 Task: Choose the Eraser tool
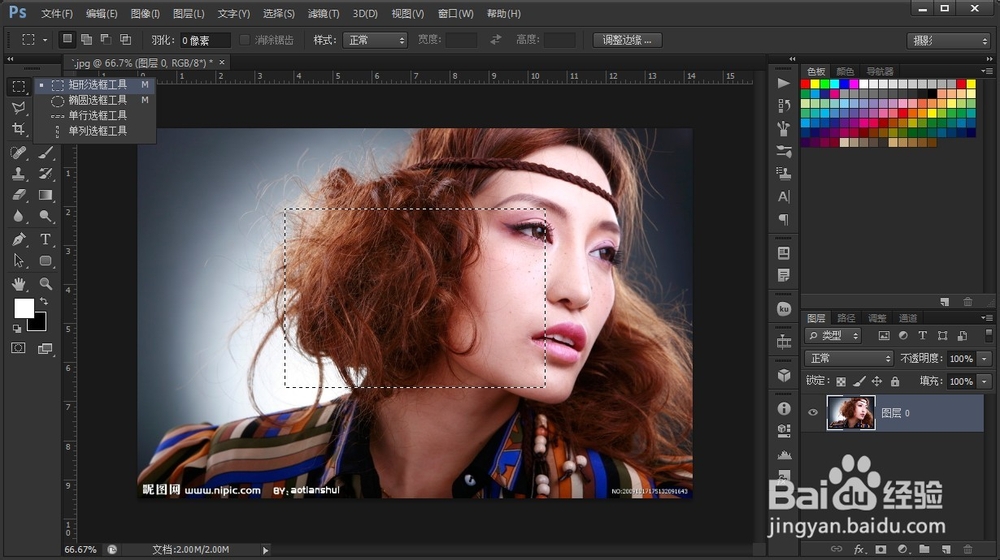18,196
